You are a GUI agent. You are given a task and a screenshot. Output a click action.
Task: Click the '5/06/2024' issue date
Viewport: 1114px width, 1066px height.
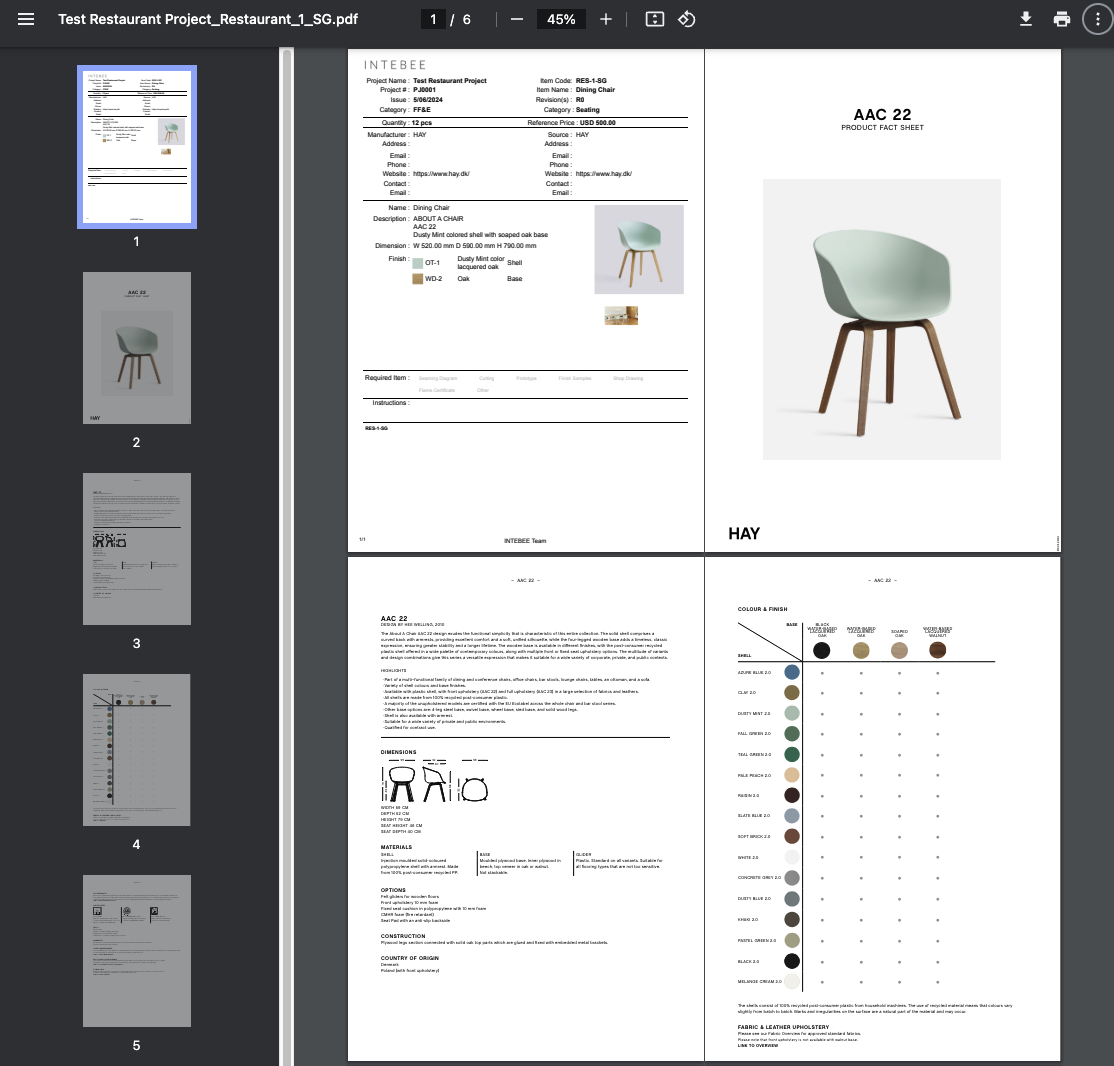coord(428,100)
